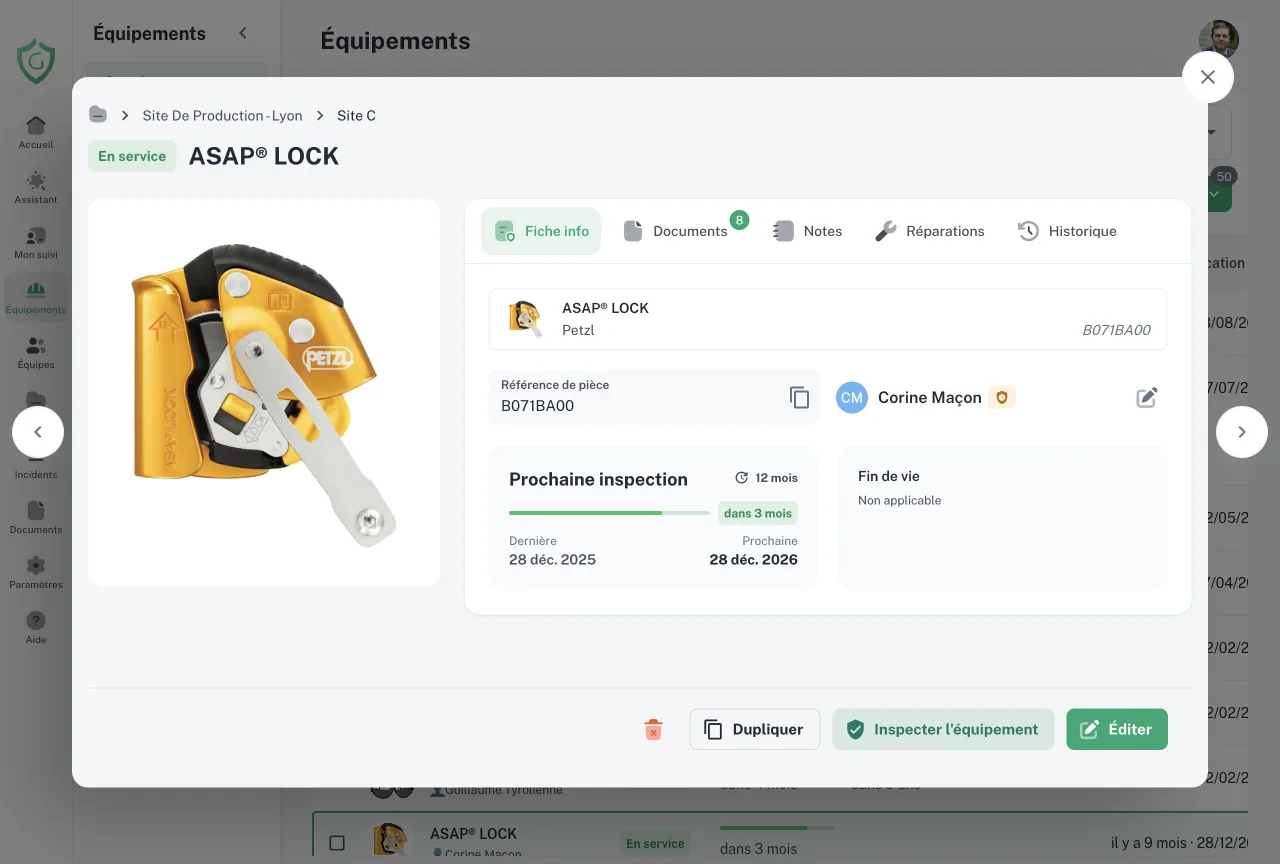1280x864 pixels.
Task: Close the equipment detail modal
Action: pyautogui.click(x=1208, y=77)
